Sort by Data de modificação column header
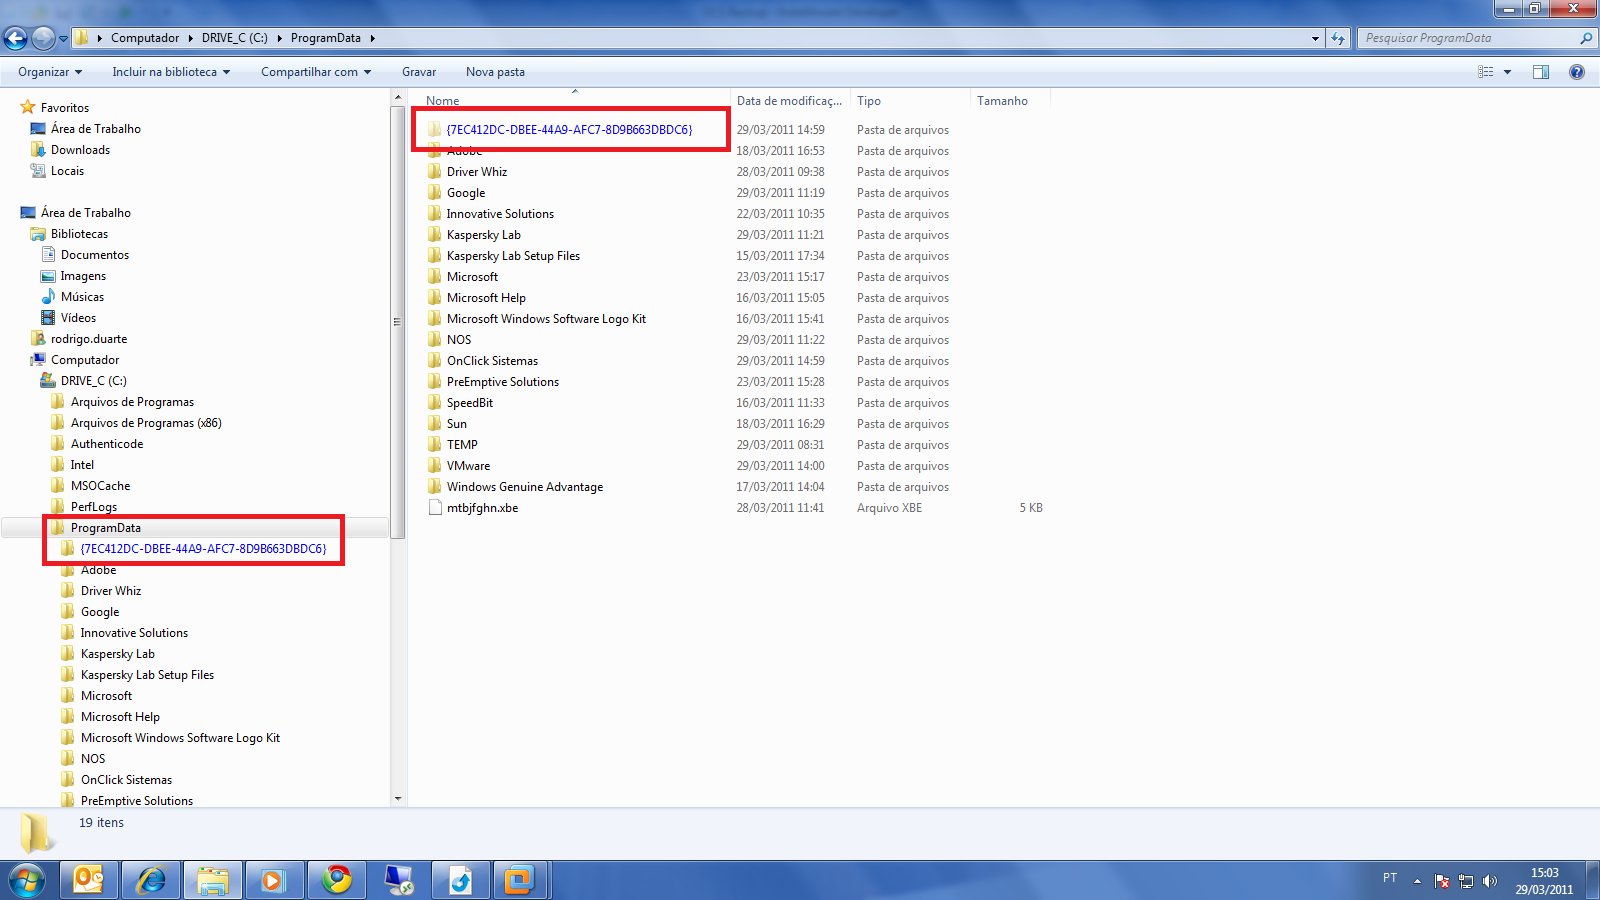The height and width of the screenshot is (900, 1600). (790, 101)
